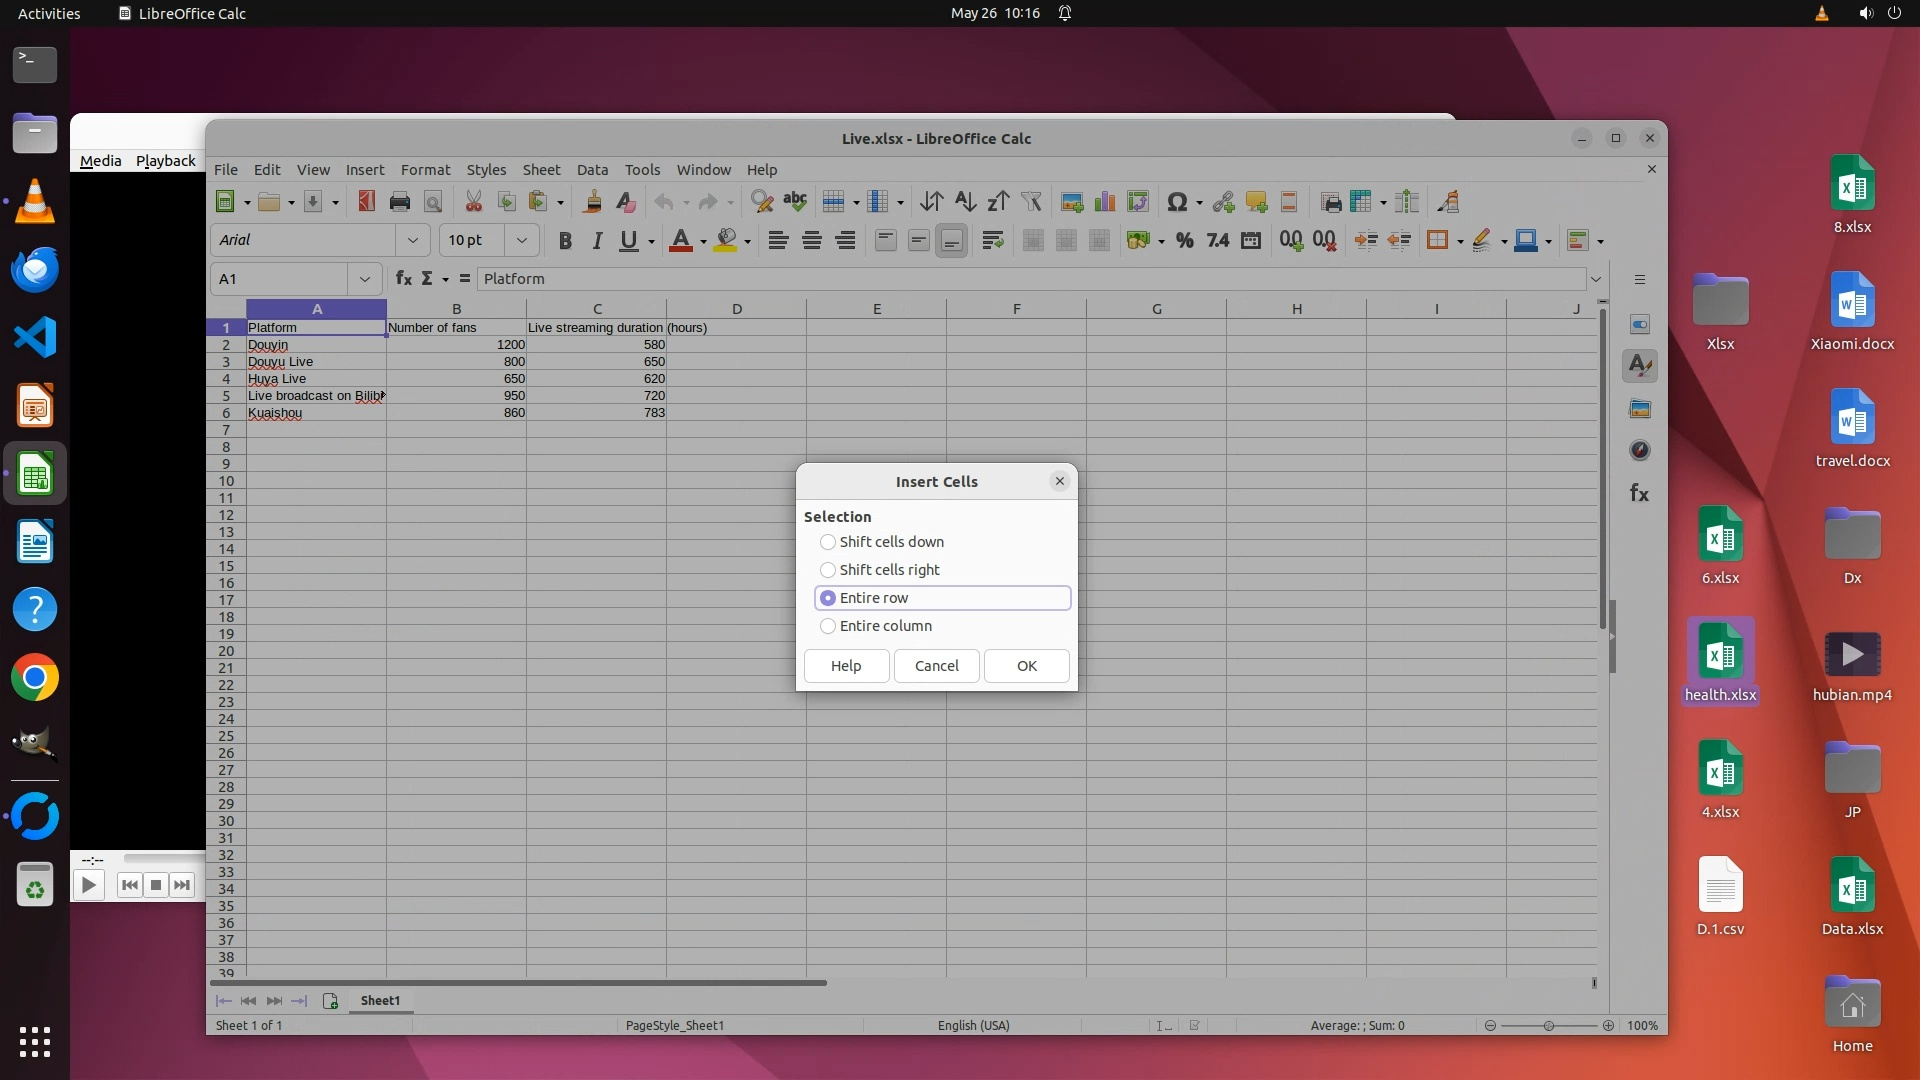This screenshot has width=1920, height=1080.
Task: Open the Data menu
Action: [592, 170]
